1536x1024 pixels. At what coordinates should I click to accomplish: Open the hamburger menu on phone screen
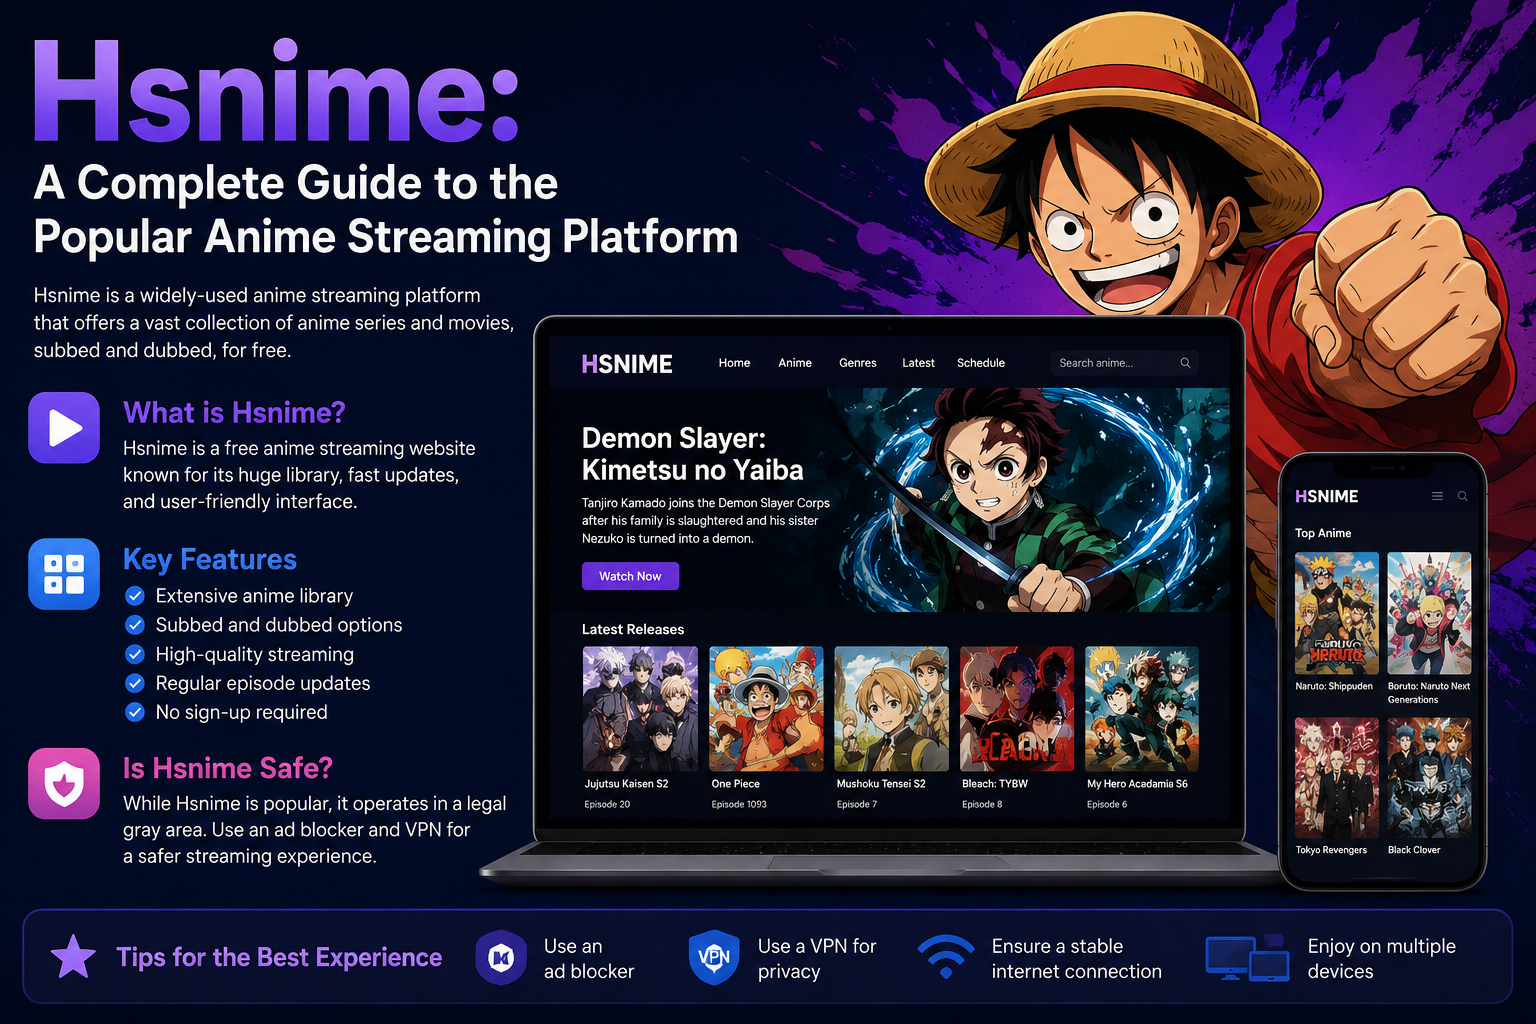click(x=1437, y=496)
